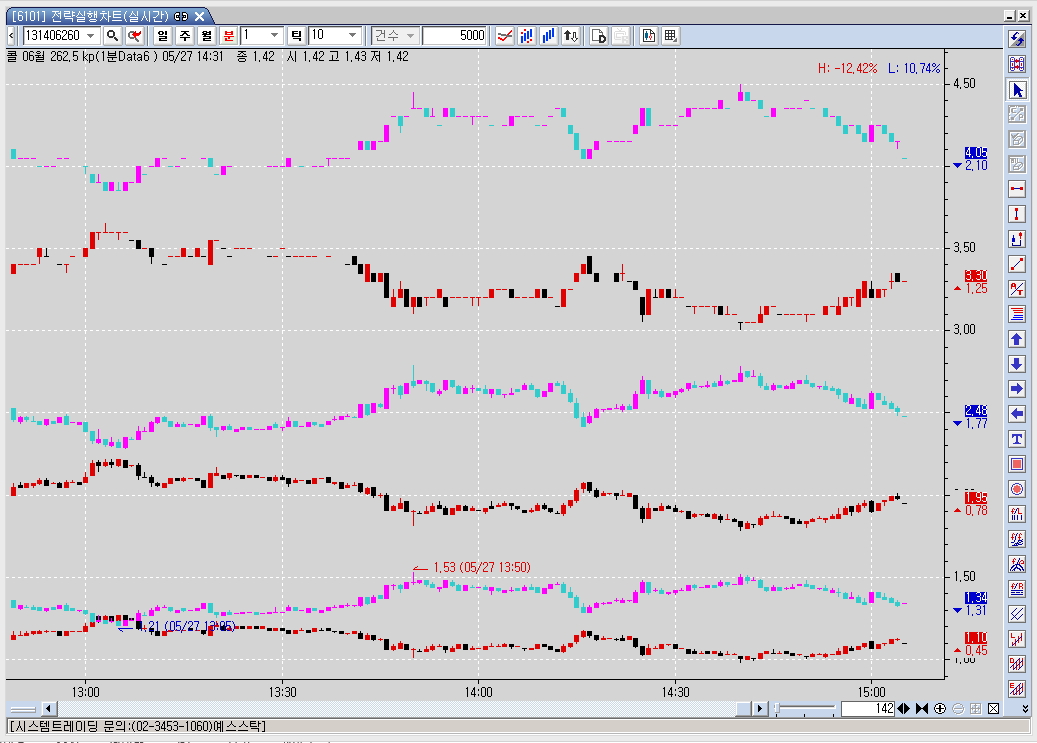Image resolution: width=1037 pixels, height=743 pixels.
Task: Select the [6101] 전략실행차트(실시간) tab
Action: coord(108,16)
